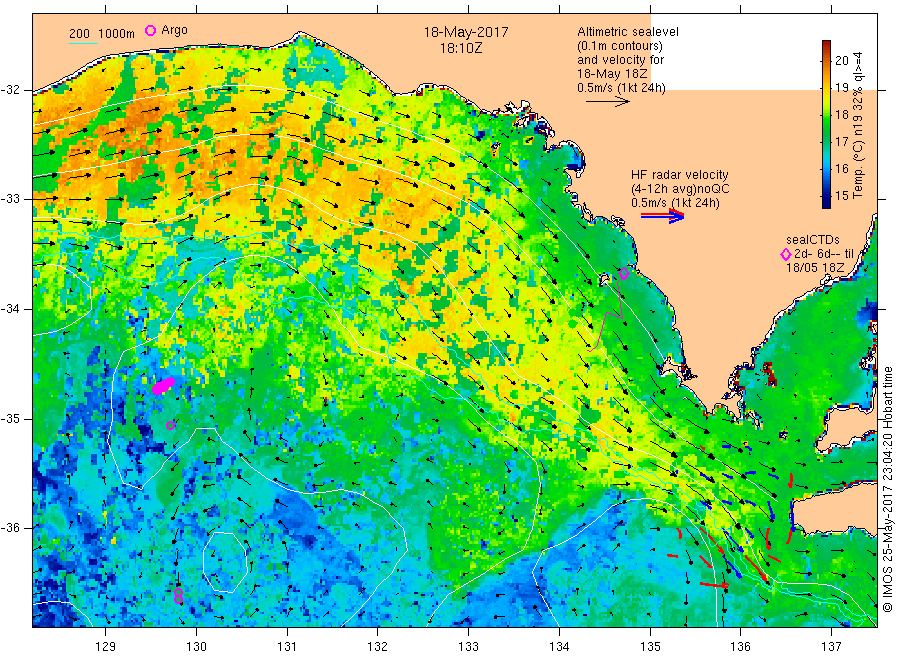
Task: Click the Argo legend circle marker
Action: pos(150,30)
